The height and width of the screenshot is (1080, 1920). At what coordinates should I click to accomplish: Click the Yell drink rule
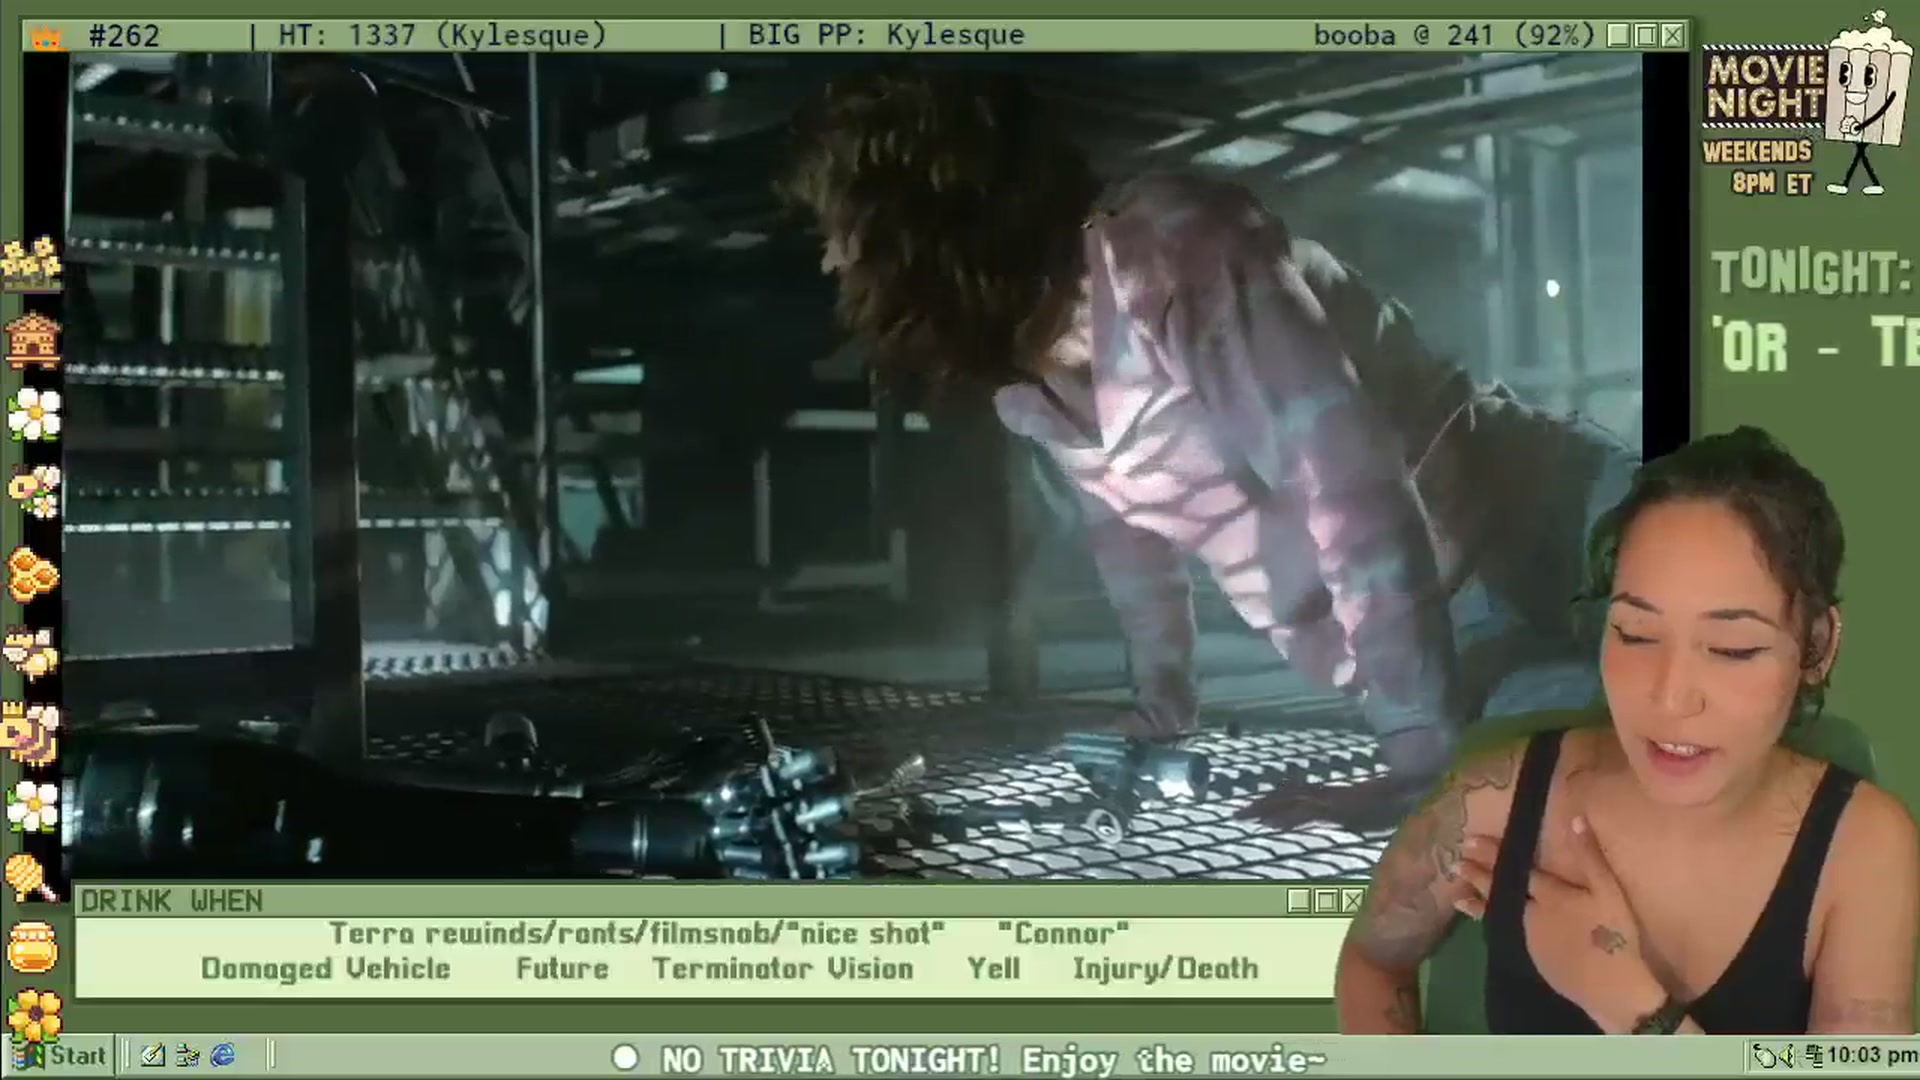point(993,968)
